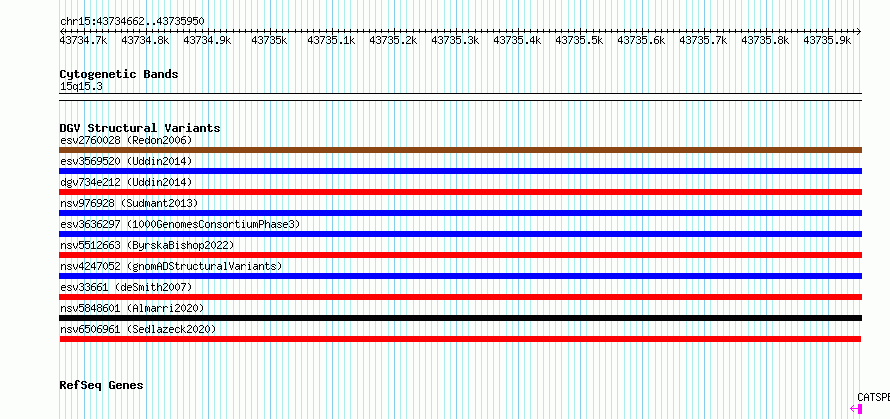Click the 43735.4k ruler tick label
This screenshot has width=890, height=419.
point(517,40)
